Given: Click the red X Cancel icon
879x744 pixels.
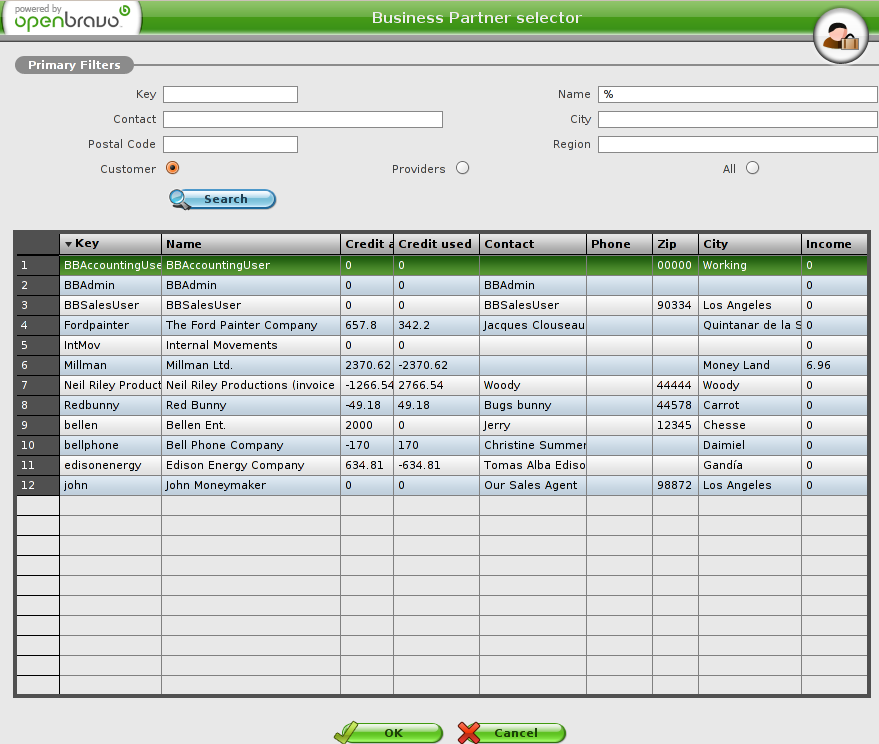Looking at the screenshot, I should click(469, 733).
